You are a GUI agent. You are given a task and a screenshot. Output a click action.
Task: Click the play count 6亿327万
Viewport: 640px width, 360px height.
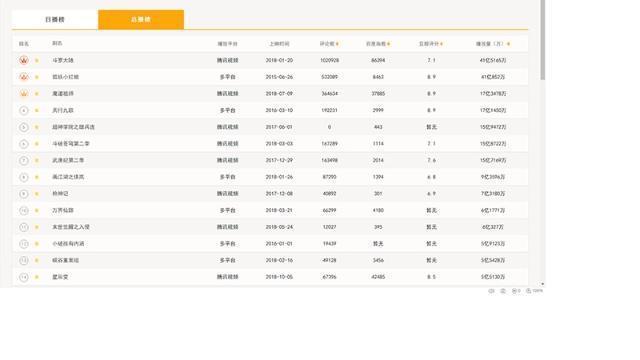493,227
